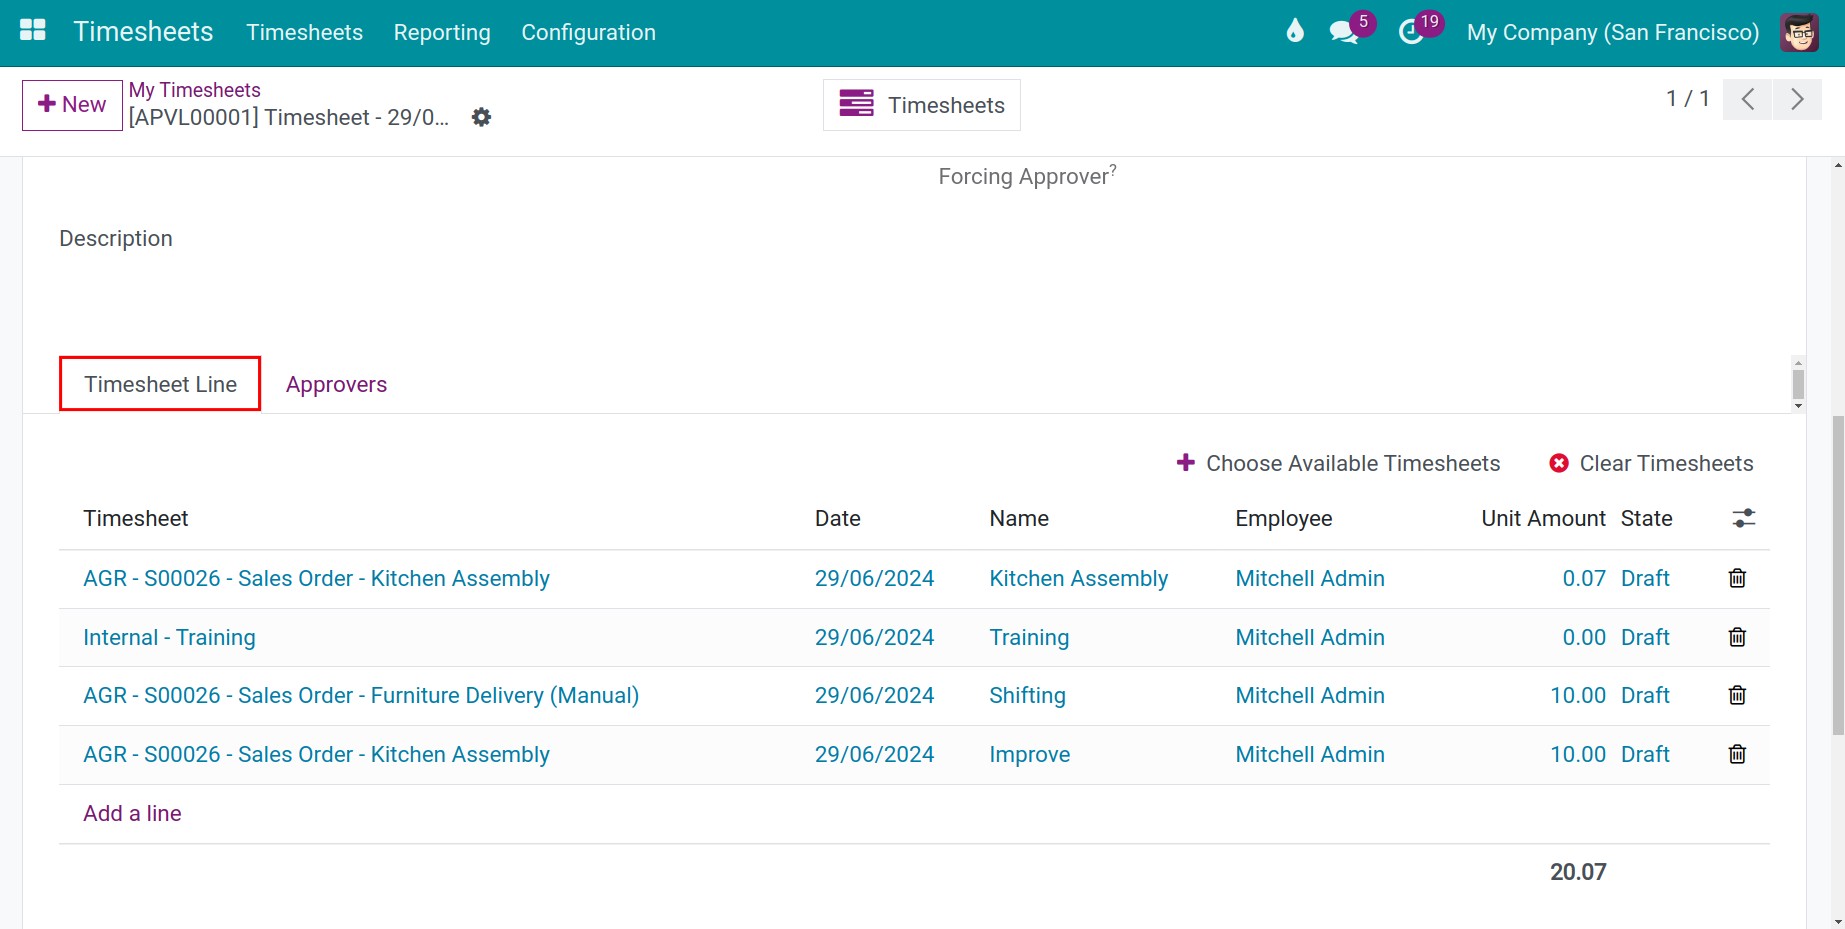This screenshot has width=1845, height=929.
Task: Click the inner scrollbar down arrow near tabs
Action: [x=1798, y=405]
